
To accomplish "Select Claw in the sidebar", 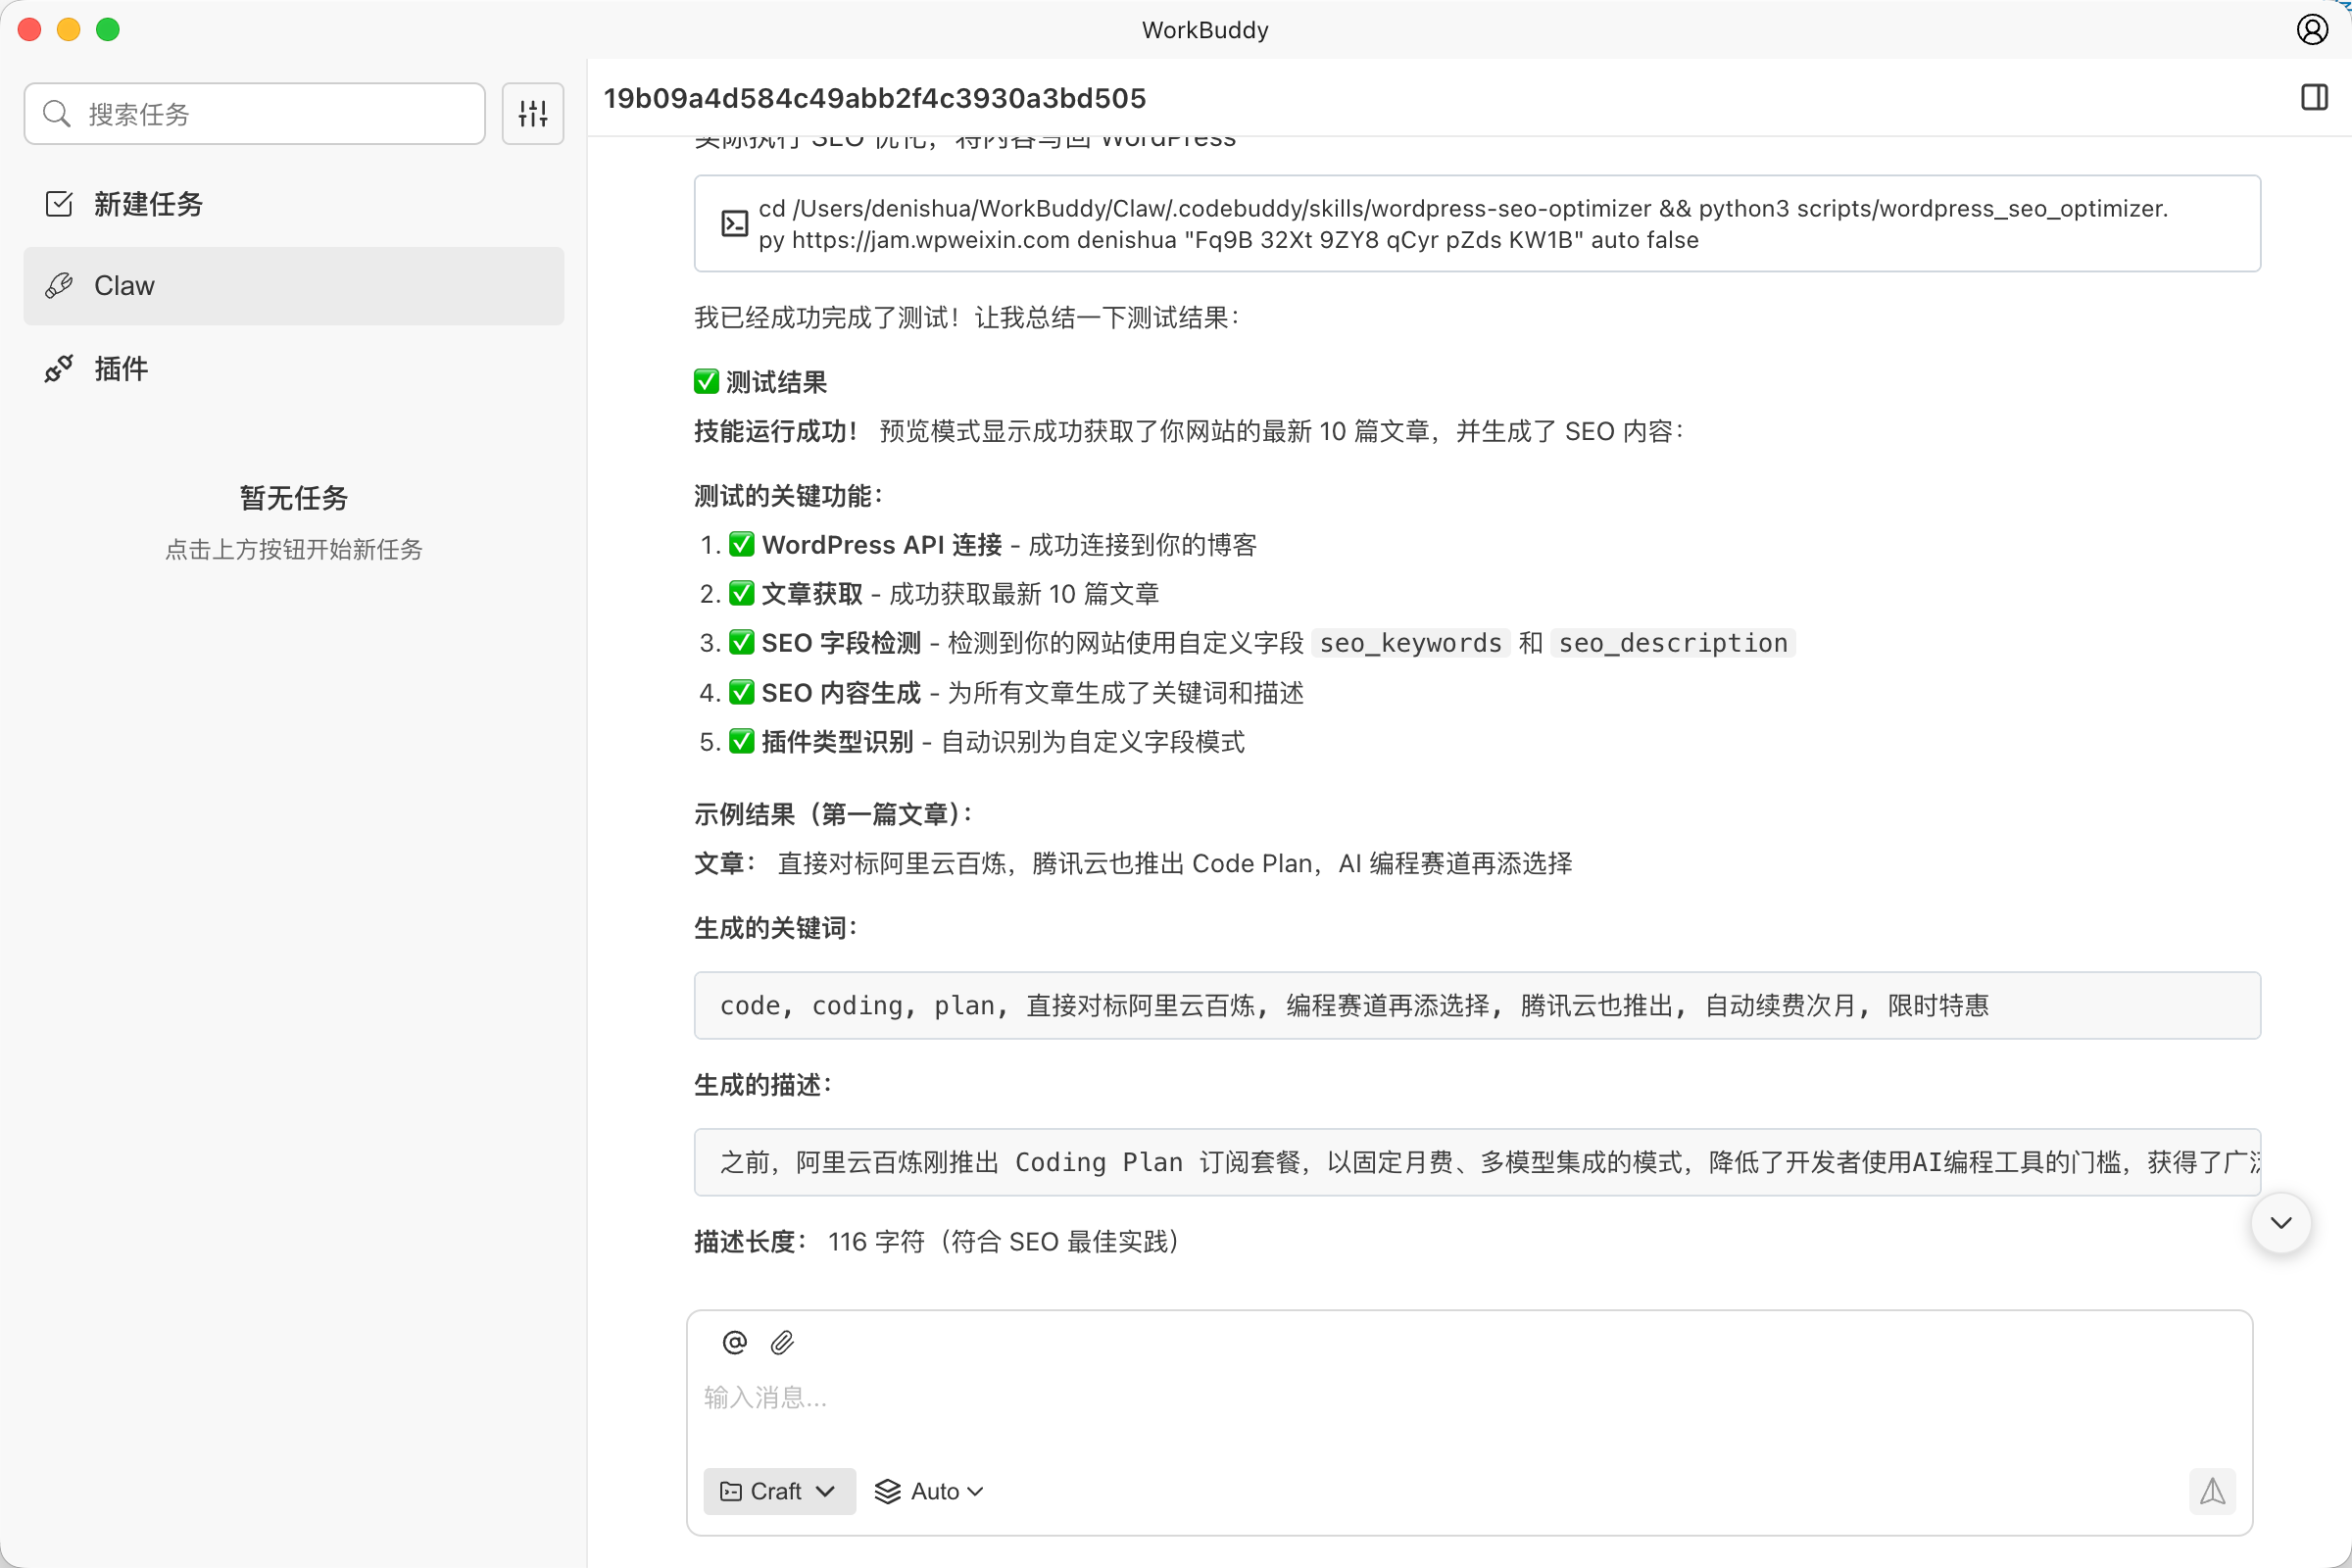I will click(294, 286).
